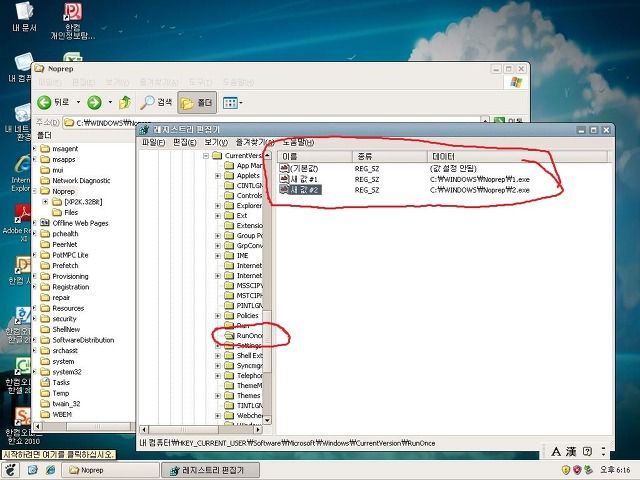This screenshot has height=480, width=640.
Task: Click red shield tray icon
Action: pos(577,470)
